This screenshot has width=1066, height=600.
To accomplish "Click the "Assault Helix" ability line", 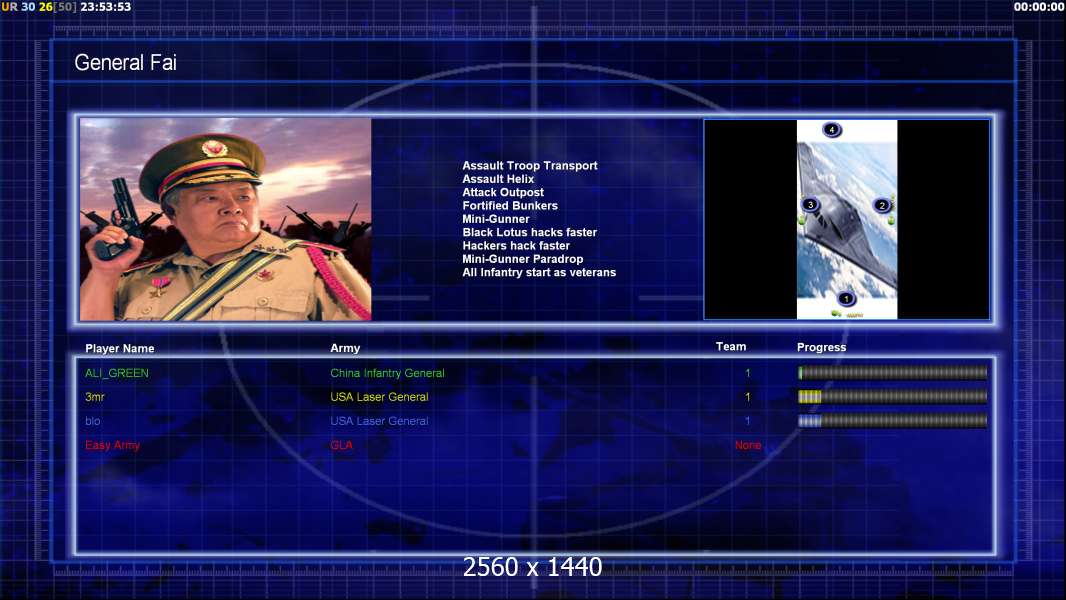I will pyautogui.click(x=498, y=179).
